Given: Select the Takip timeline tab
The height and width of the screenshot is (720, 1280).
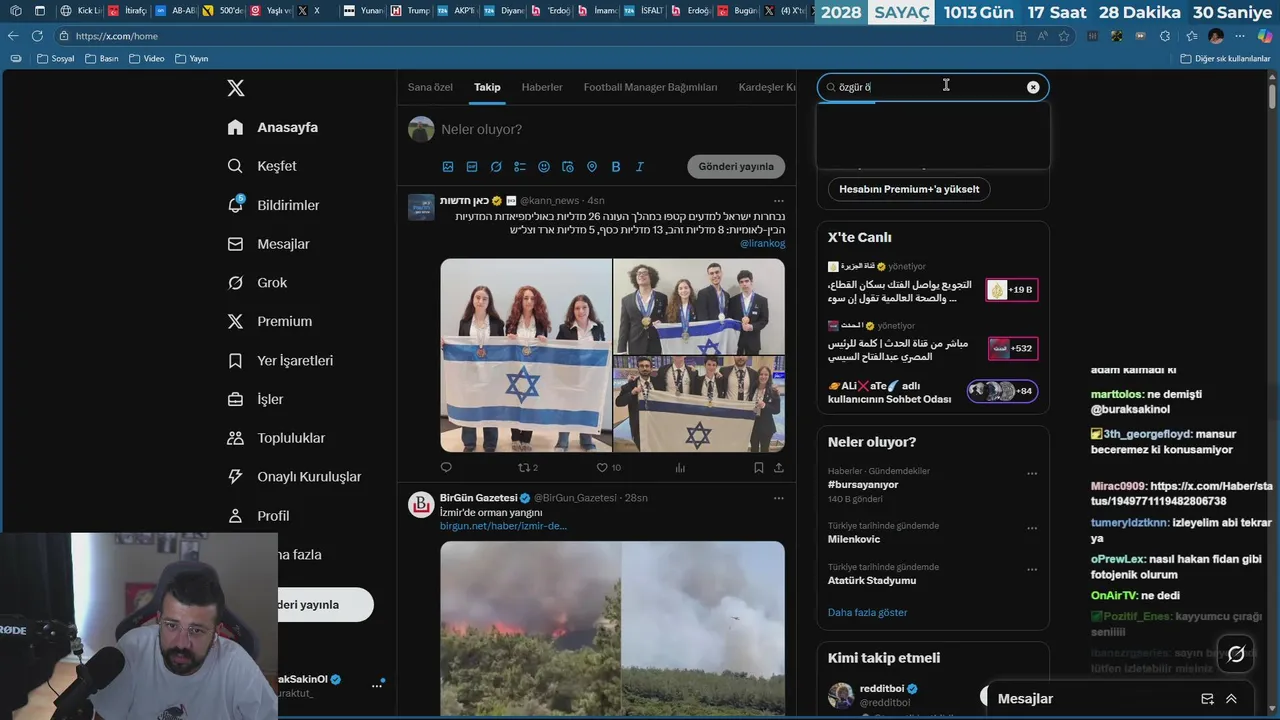Looking at the screenshot, I should click(487, 87).
